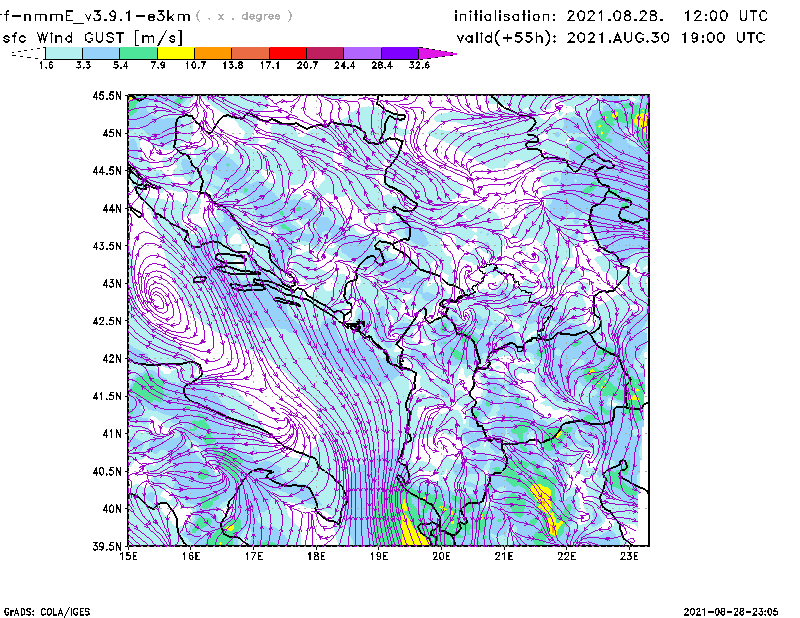800x618 pixels.
Task: Click the 41N latitude label
Action: [x=112, y=433]
